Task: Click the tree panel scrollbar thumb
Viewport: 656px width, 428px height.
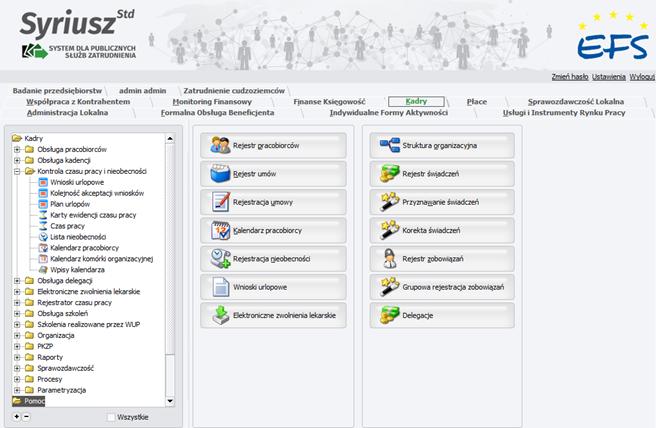Action: click(x=170, y=249)
